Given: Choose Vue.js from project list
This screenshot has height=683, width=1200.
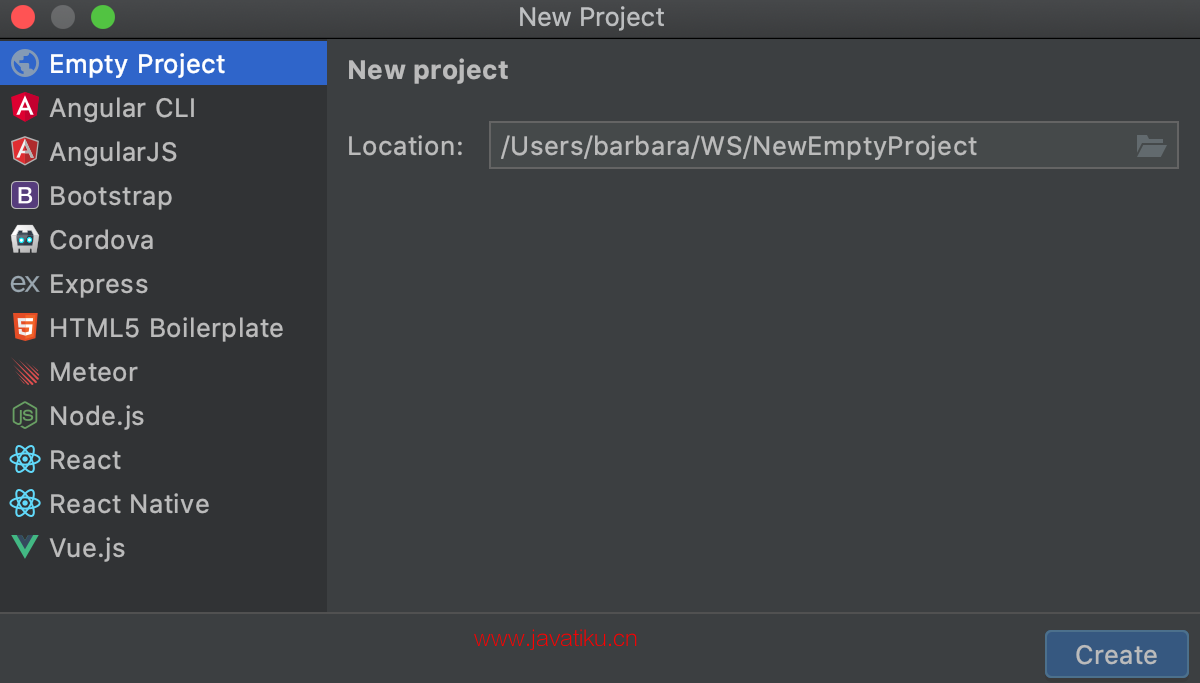Looking at the screenshot, I should pos(87,548).
